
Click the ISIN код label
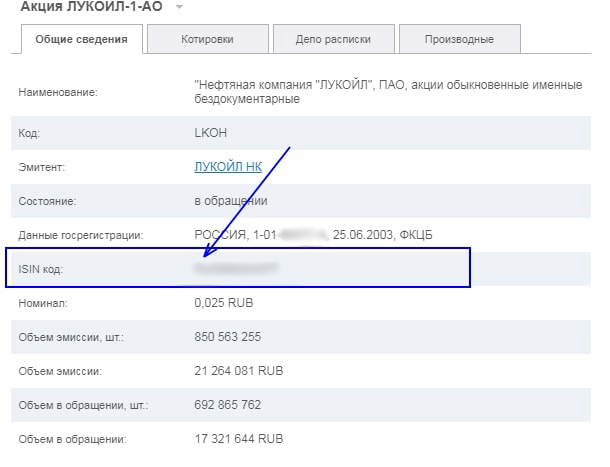point(40,269)
